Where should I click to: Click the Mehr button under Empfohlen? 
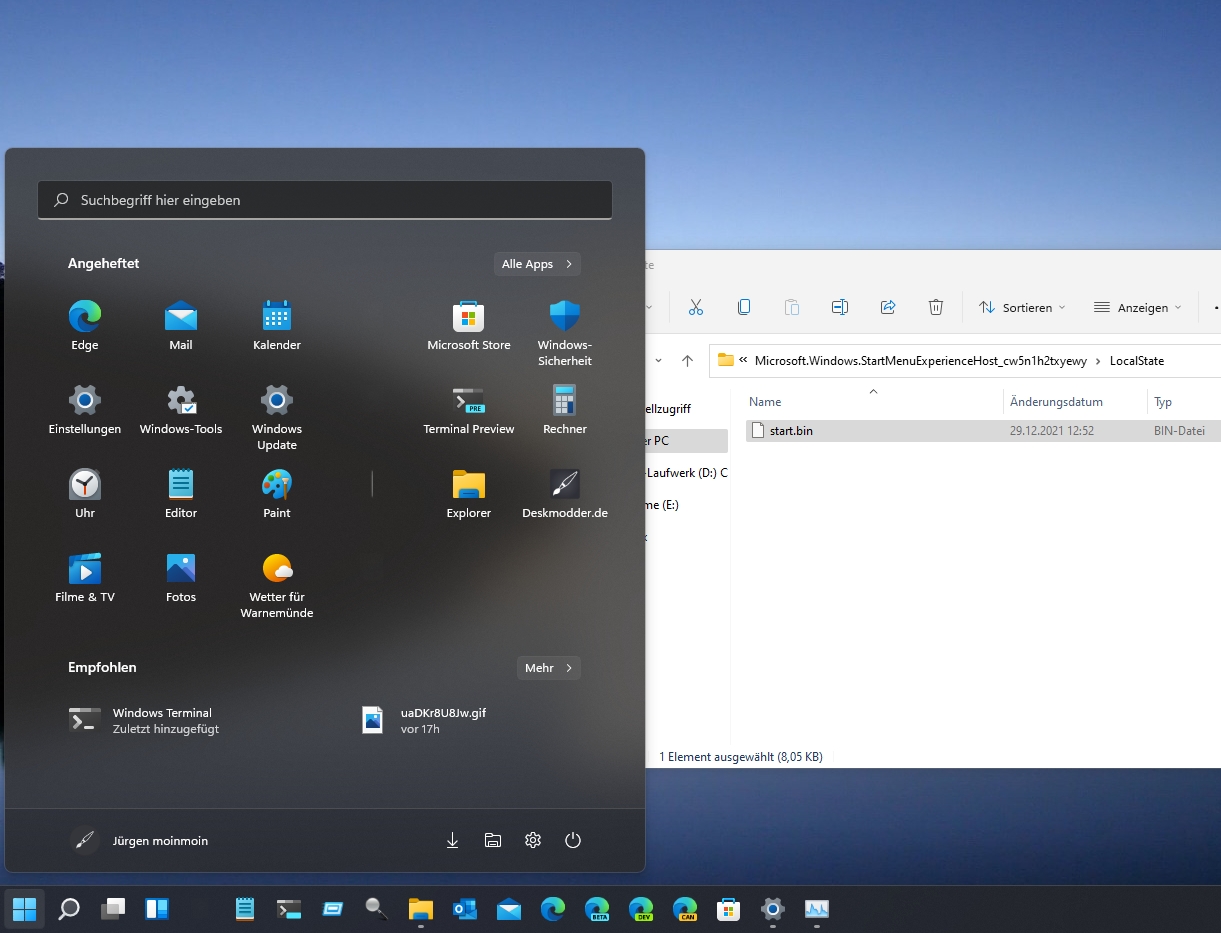[549, 668]
